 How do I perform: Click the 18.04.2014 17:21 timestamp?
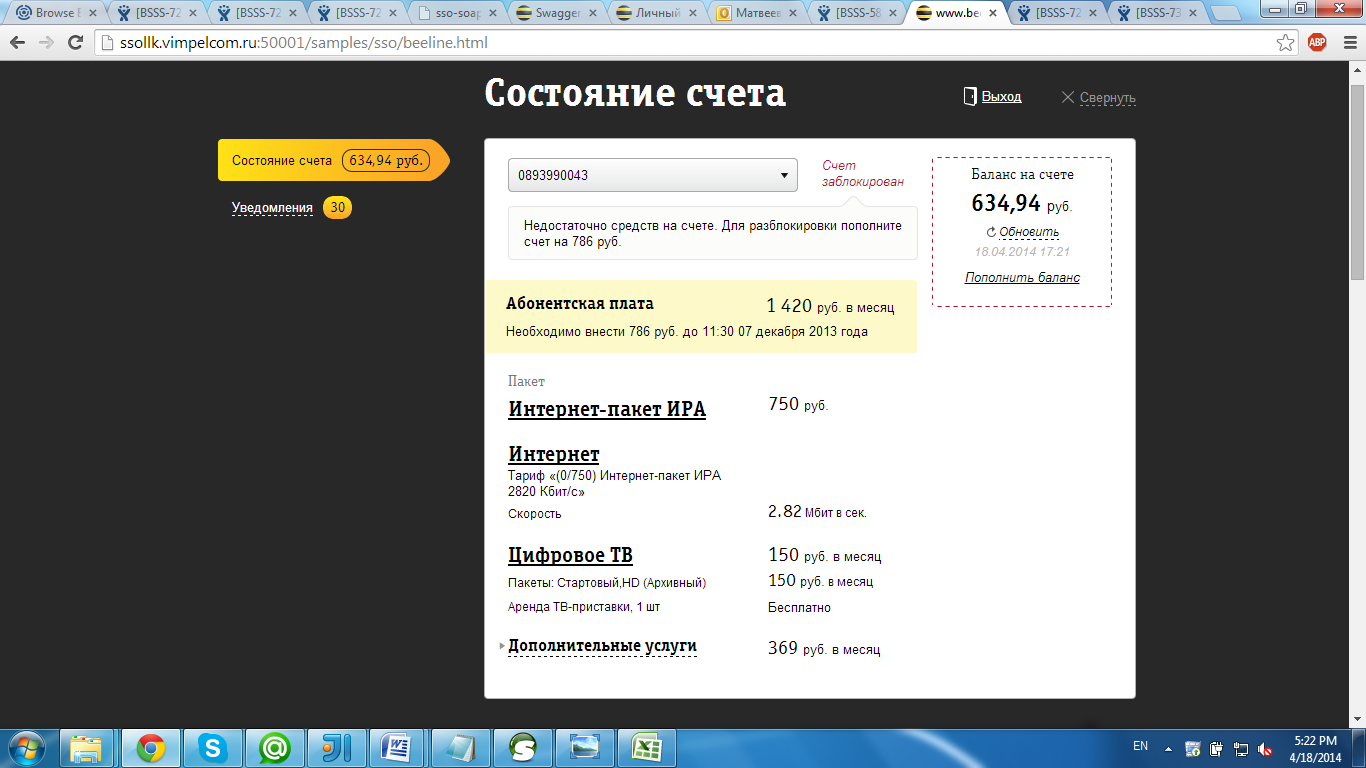coord(1022,252)
